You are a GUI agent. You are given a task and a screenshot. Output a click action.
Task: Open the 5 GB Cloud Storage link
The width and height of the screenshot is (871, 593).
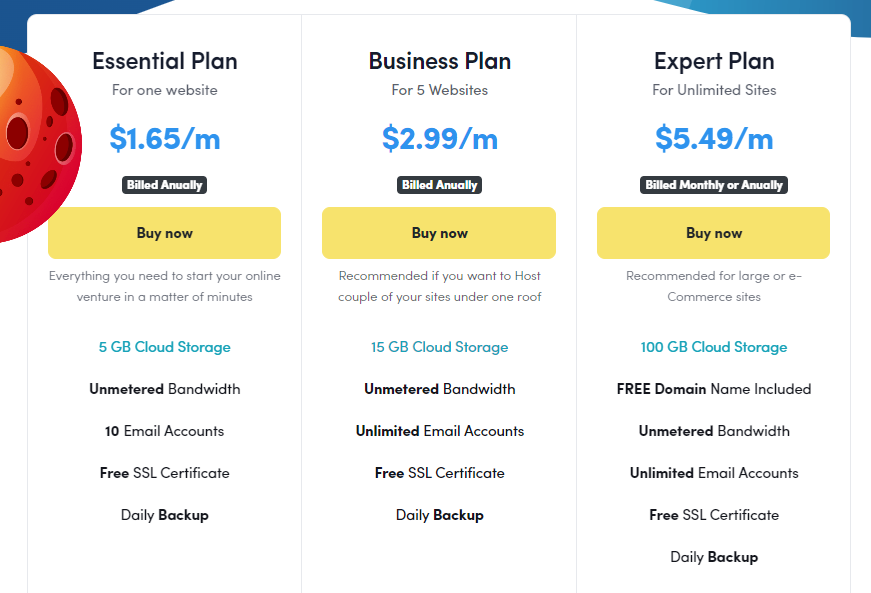164,347
